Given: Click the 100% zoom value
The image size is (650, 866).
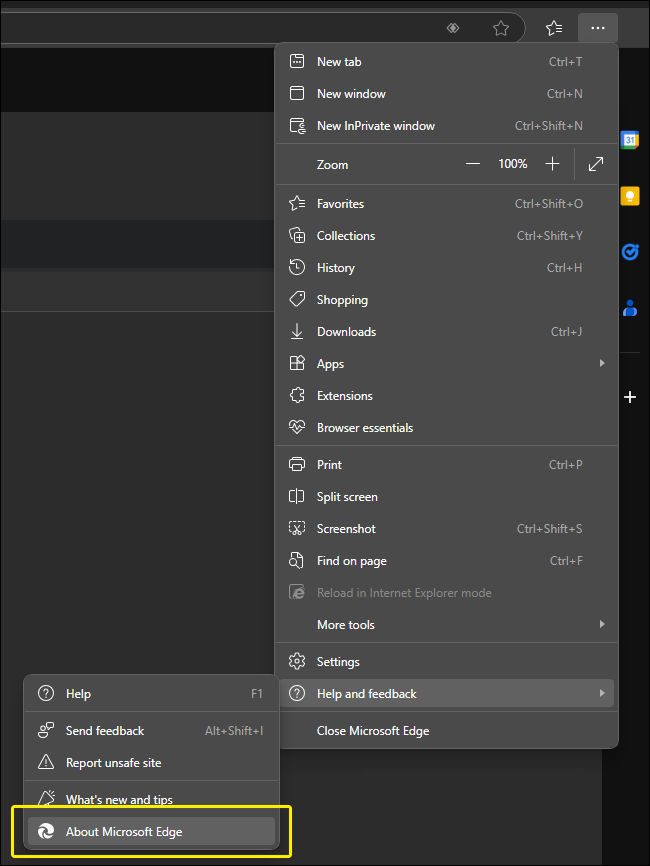Looking at the screenshot, I should [512, 163].
